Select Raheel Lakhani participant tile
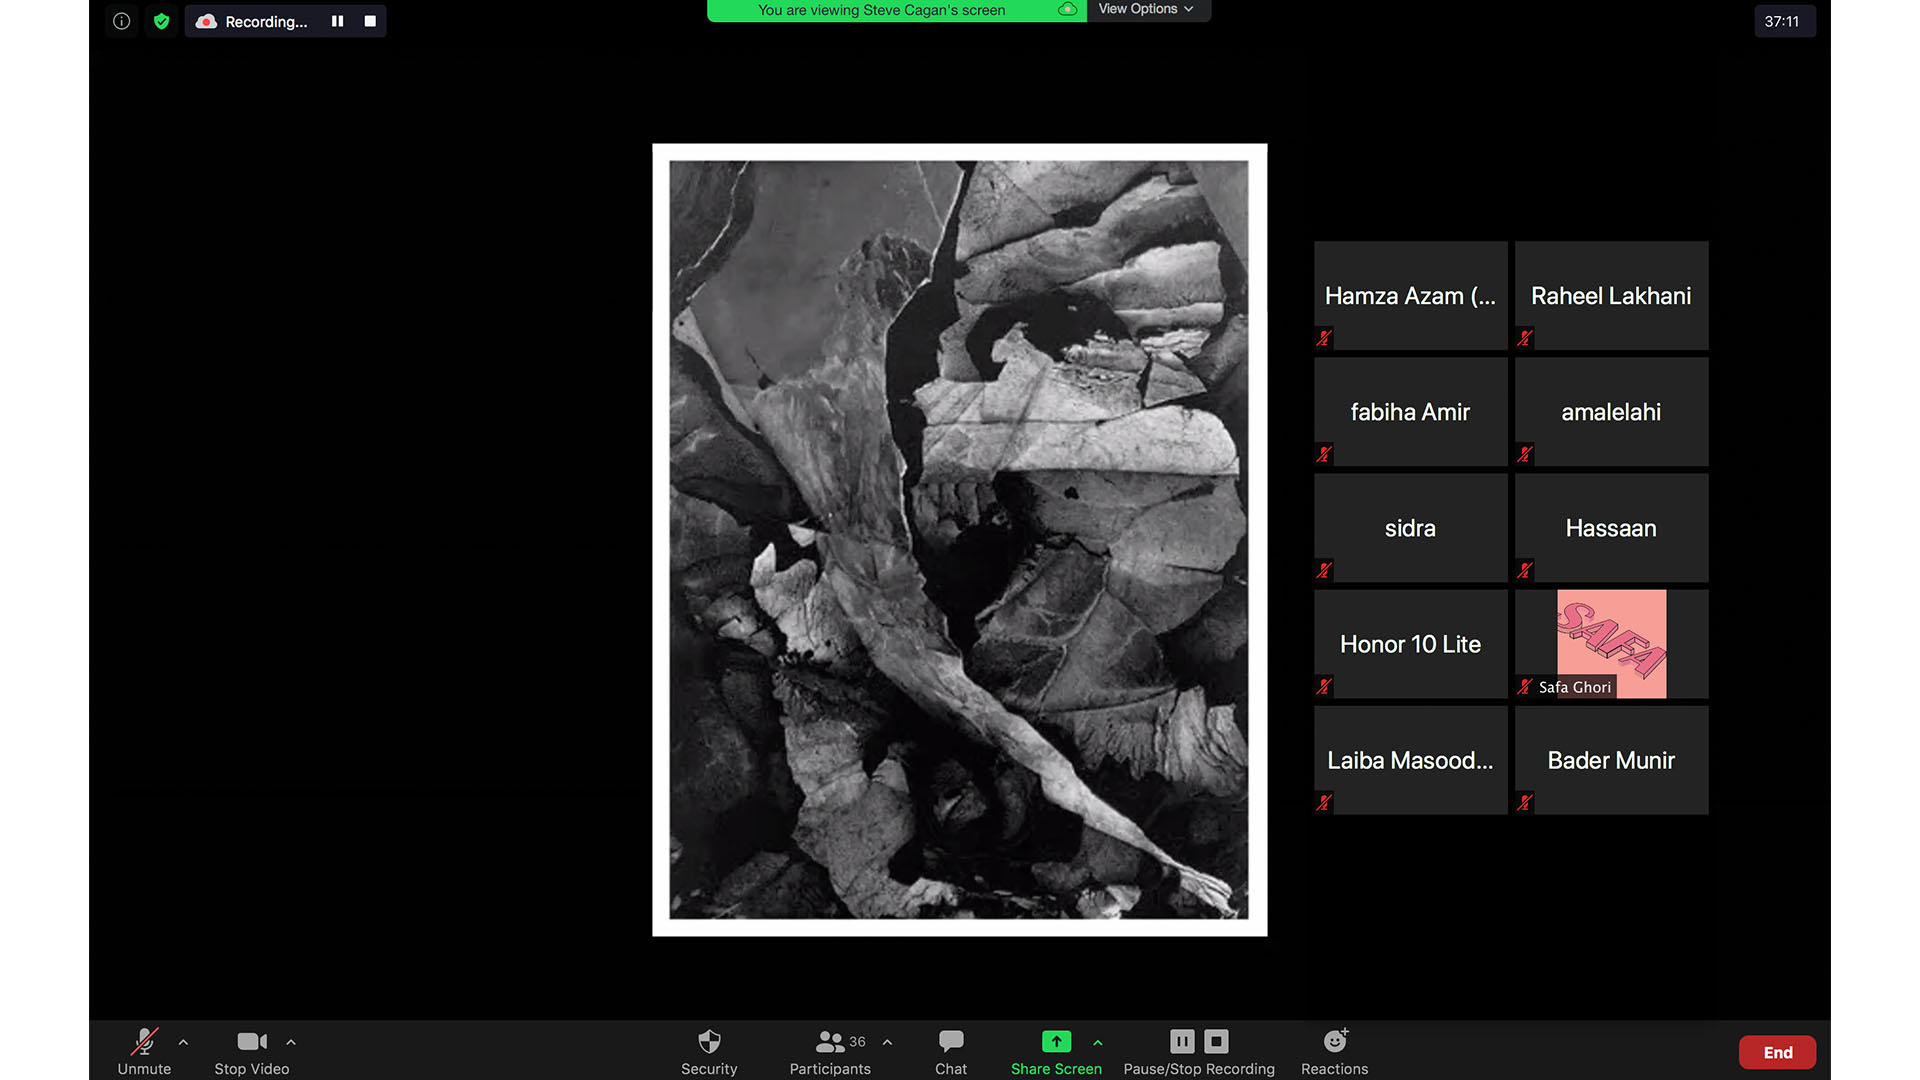This screenshot has height=1080, width=1920. [x=1611, y=295]
